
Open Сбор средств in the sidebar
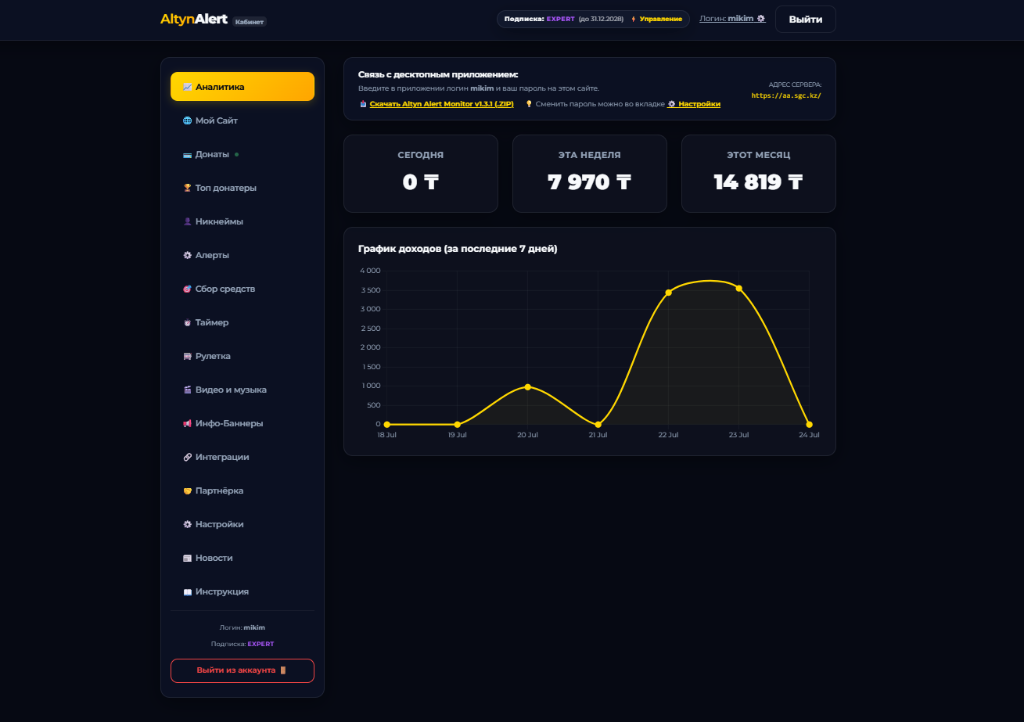[242, 289]
